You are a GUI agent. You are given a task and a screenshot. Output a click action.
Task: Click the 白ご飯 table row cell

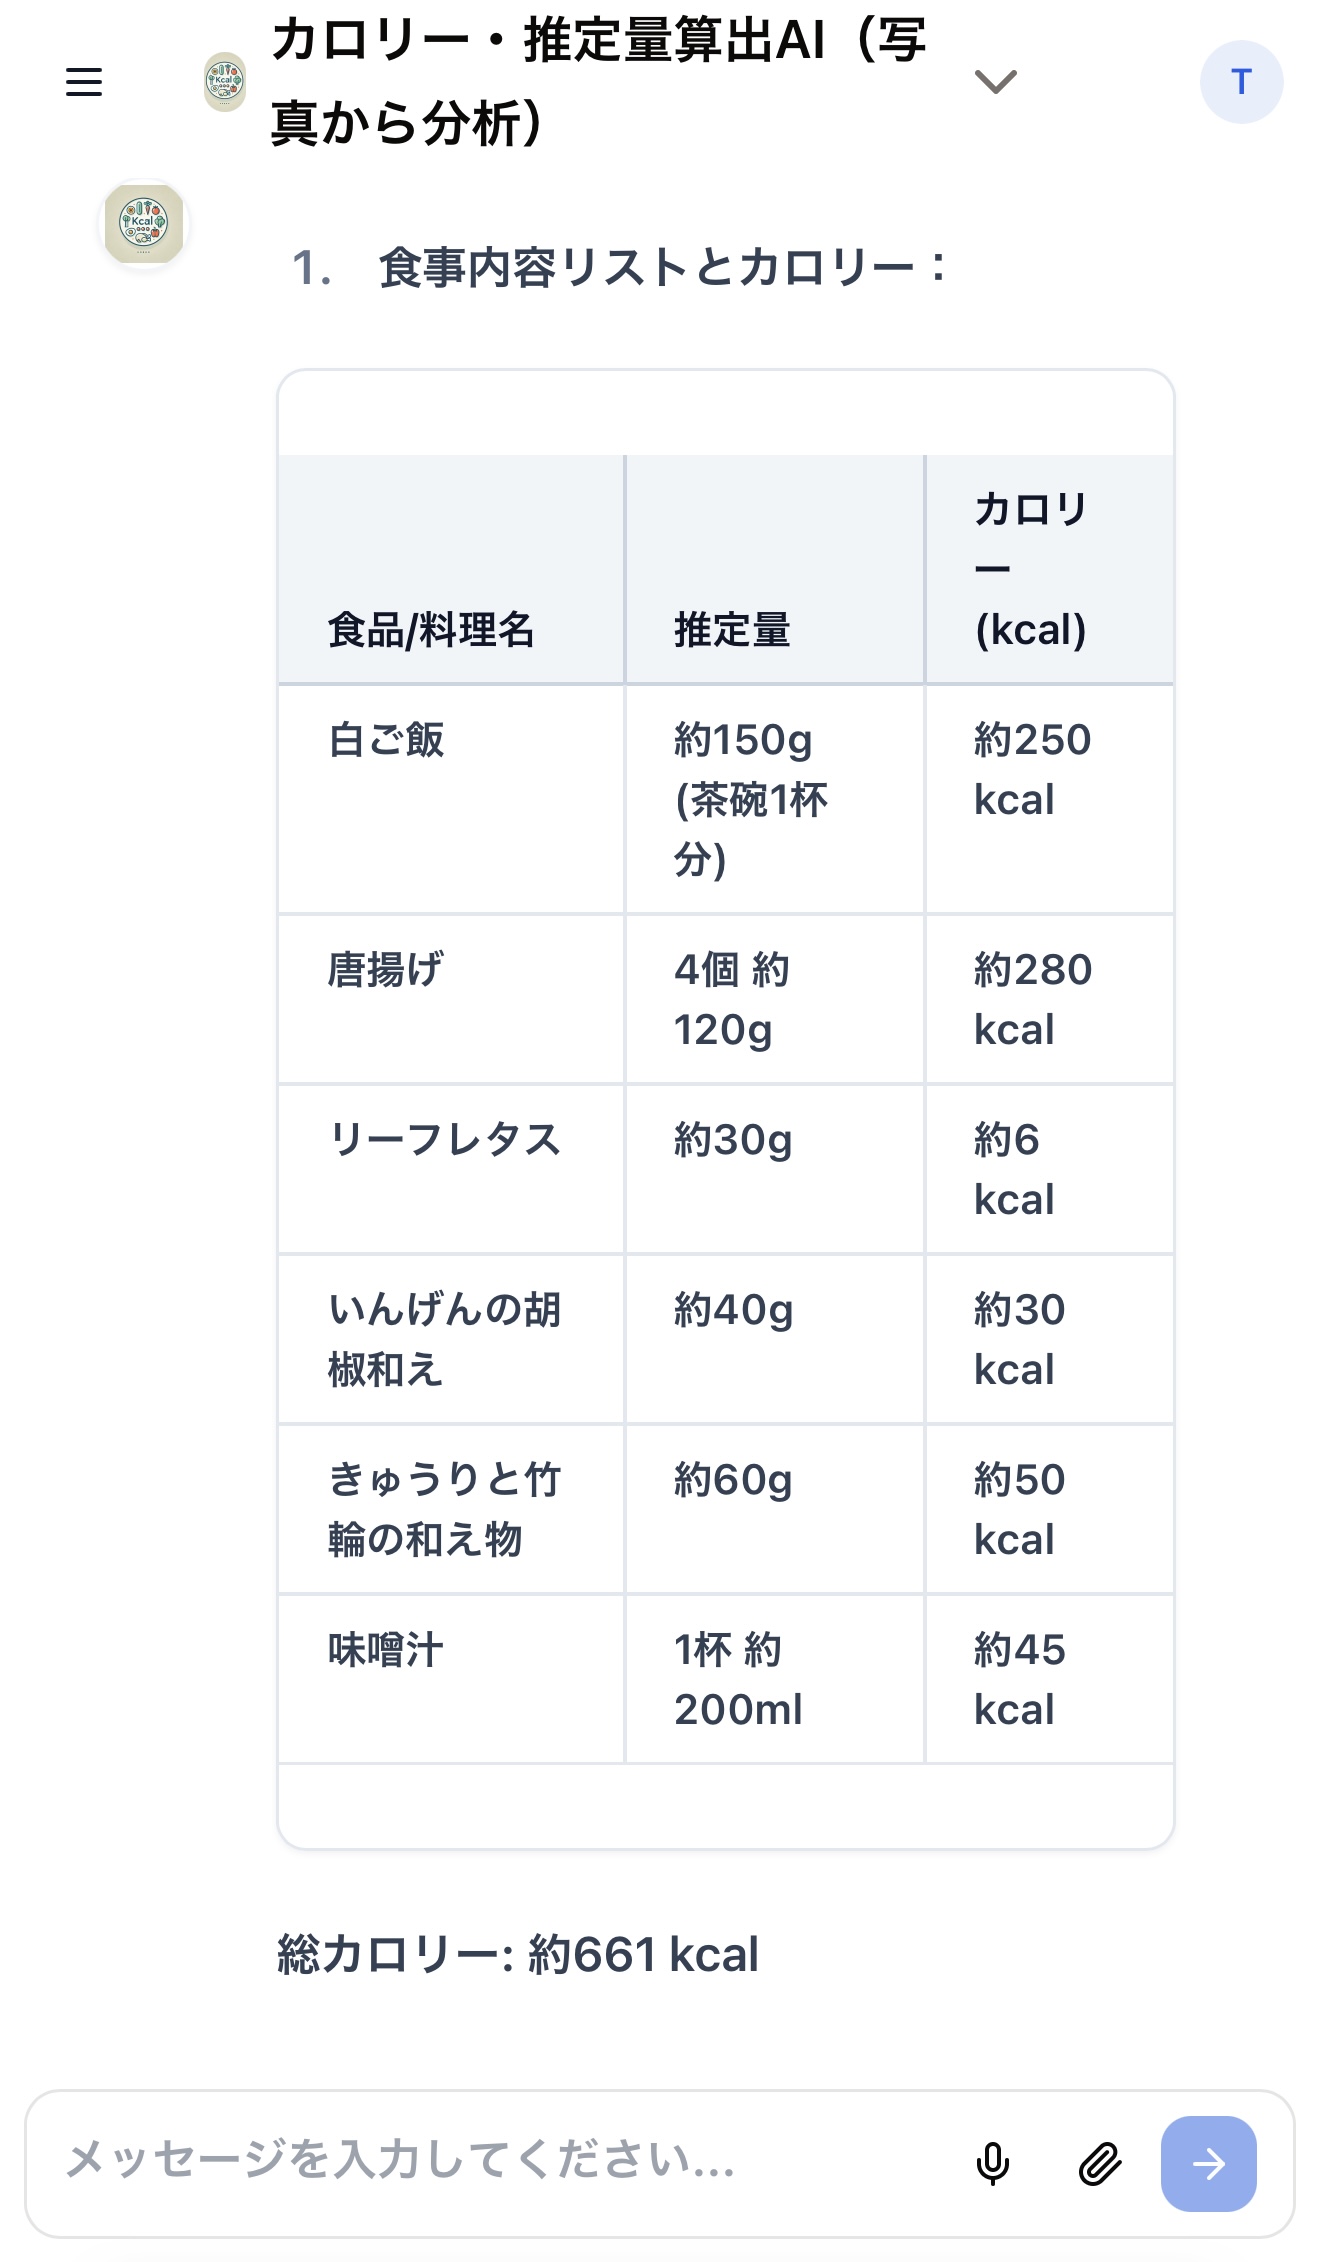click(x=386, y=741)
